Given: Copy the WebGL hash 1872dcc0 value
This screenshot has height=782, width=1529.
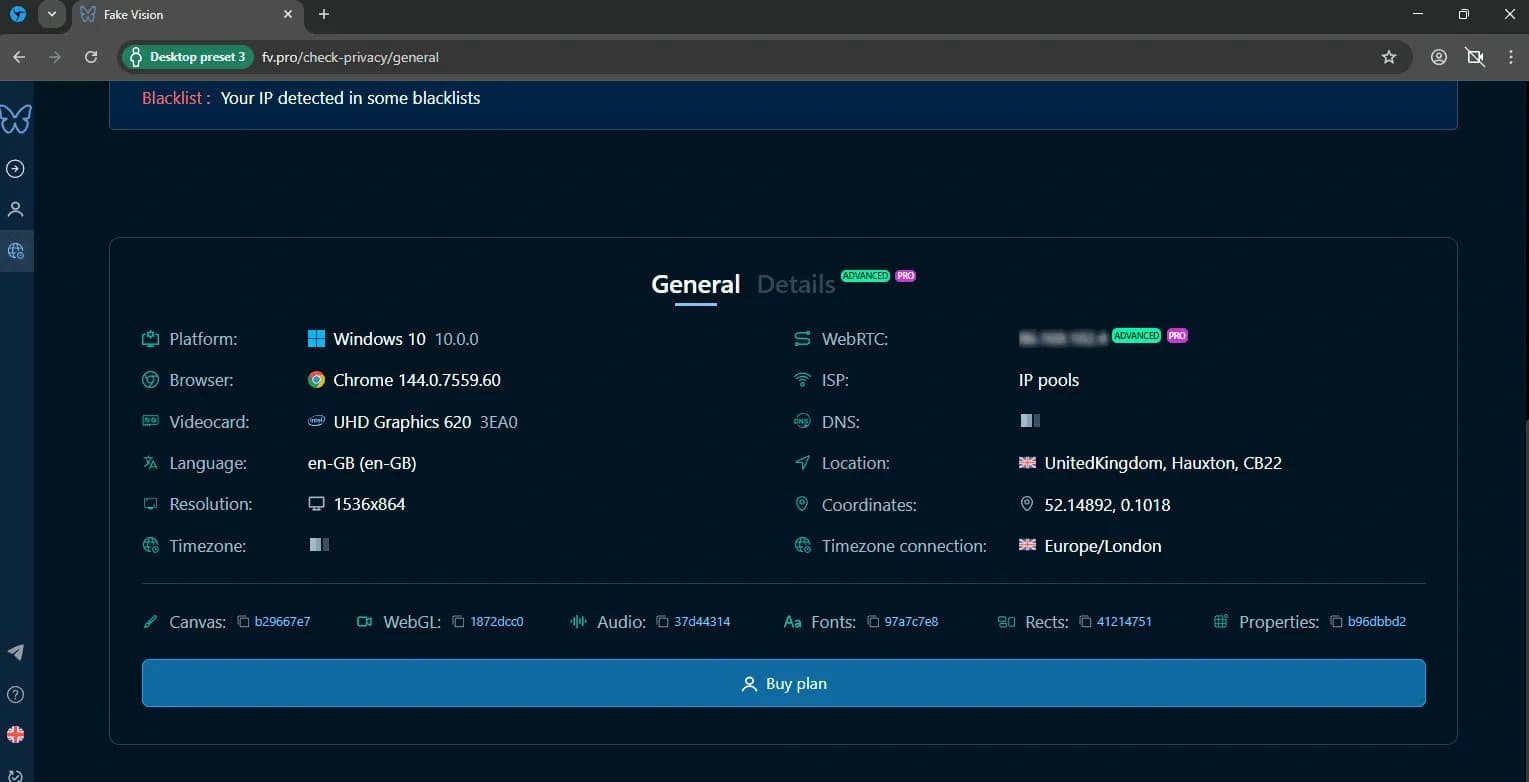Looking at the screenshot, I should point(495,621).
